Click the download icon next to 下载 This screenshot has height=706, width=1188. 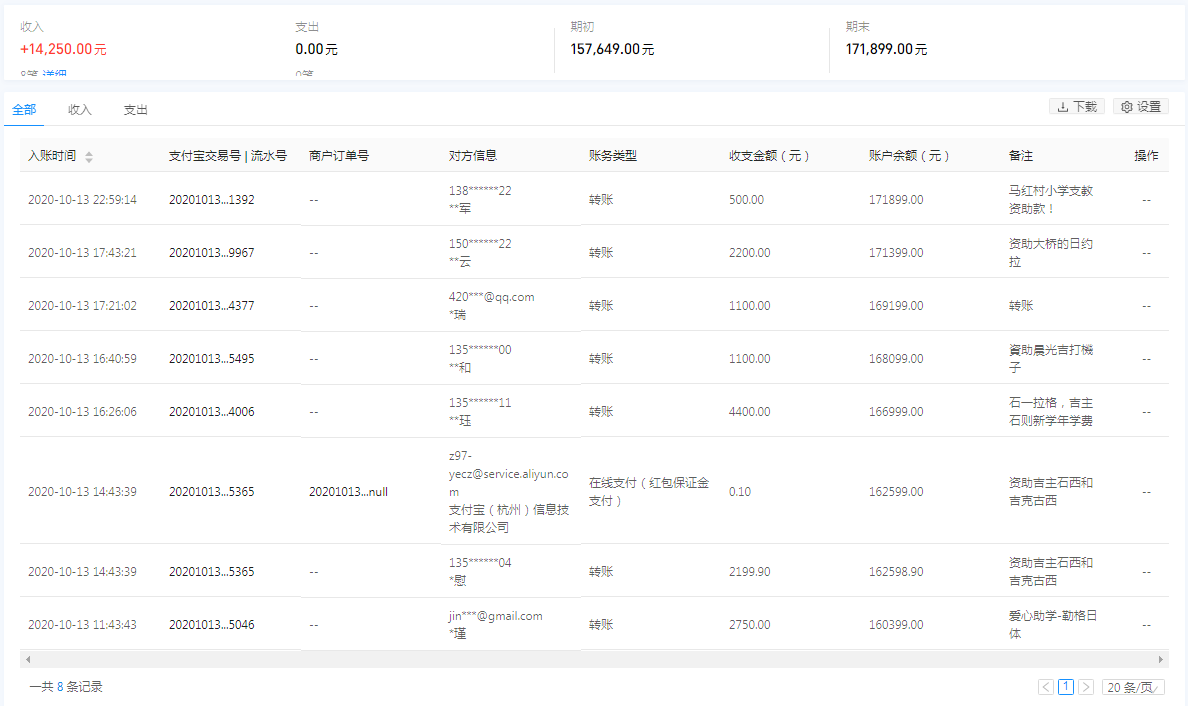coord(1062,106)
